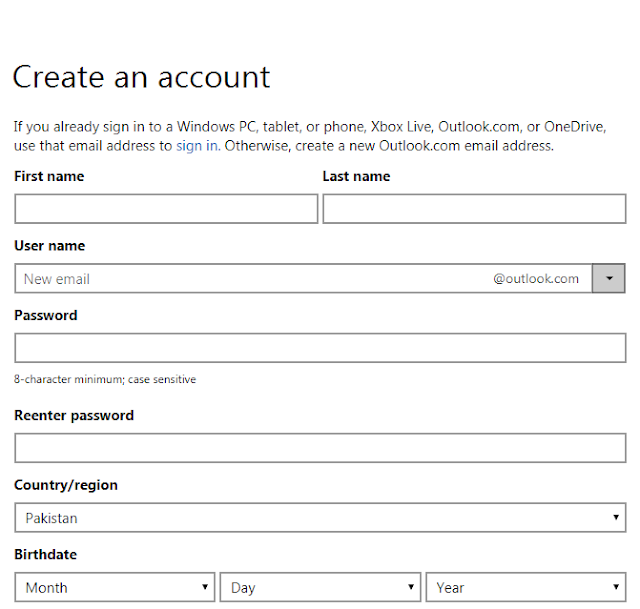Screen dimensions: 640x609
Task: Click the 'Create an account' heading
Action: tap(141, 77)
